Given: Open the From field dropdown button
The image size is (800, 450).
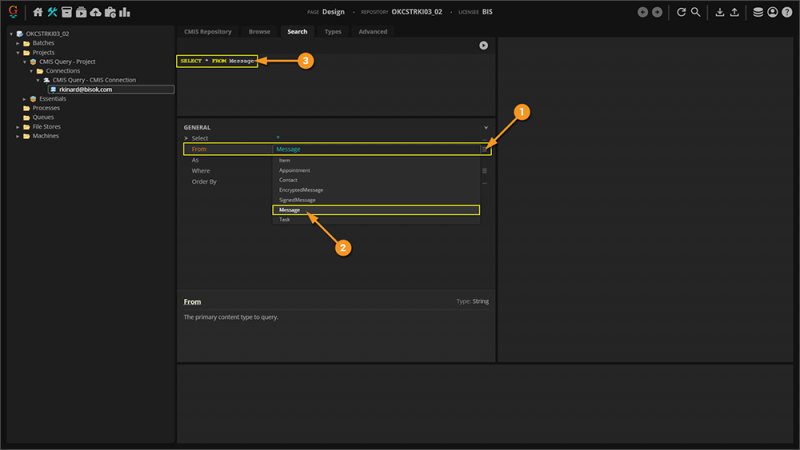Looking at the screenshot, I should pyautogui.click(x=484, y=149).
